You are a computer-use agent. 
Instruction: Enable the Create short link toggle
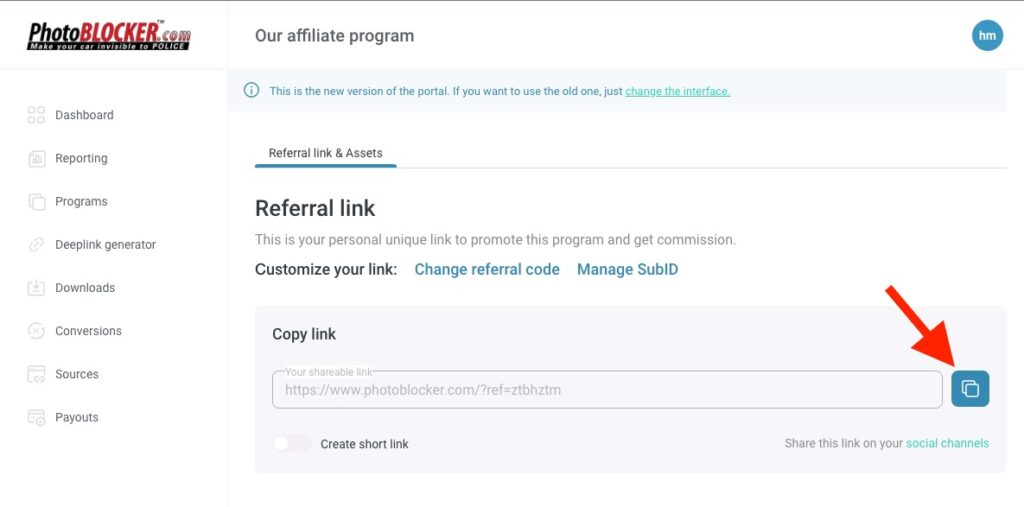[292, 443]
